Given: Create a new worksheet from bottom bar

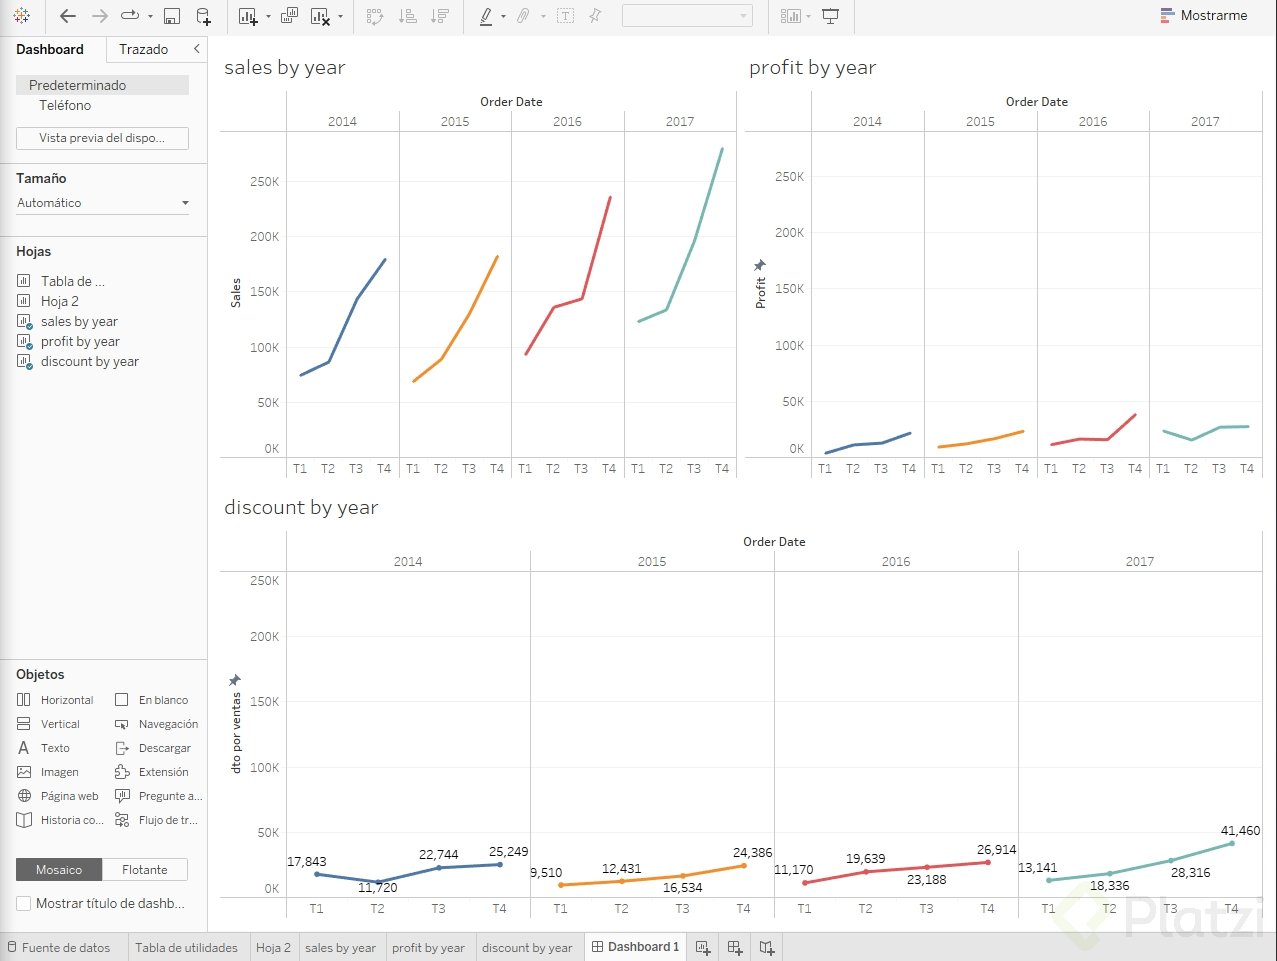Looking at the screenshot, I should tap(703, 947).
